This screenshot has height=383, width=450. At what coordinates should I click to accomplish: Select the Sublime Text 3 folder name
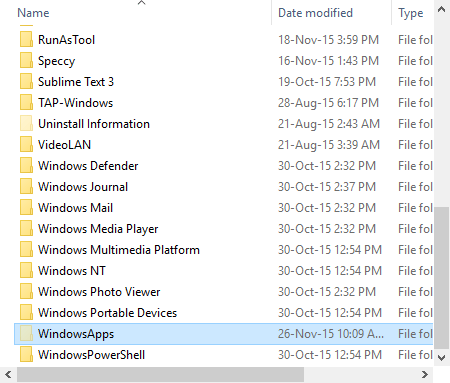coord(76,82)
